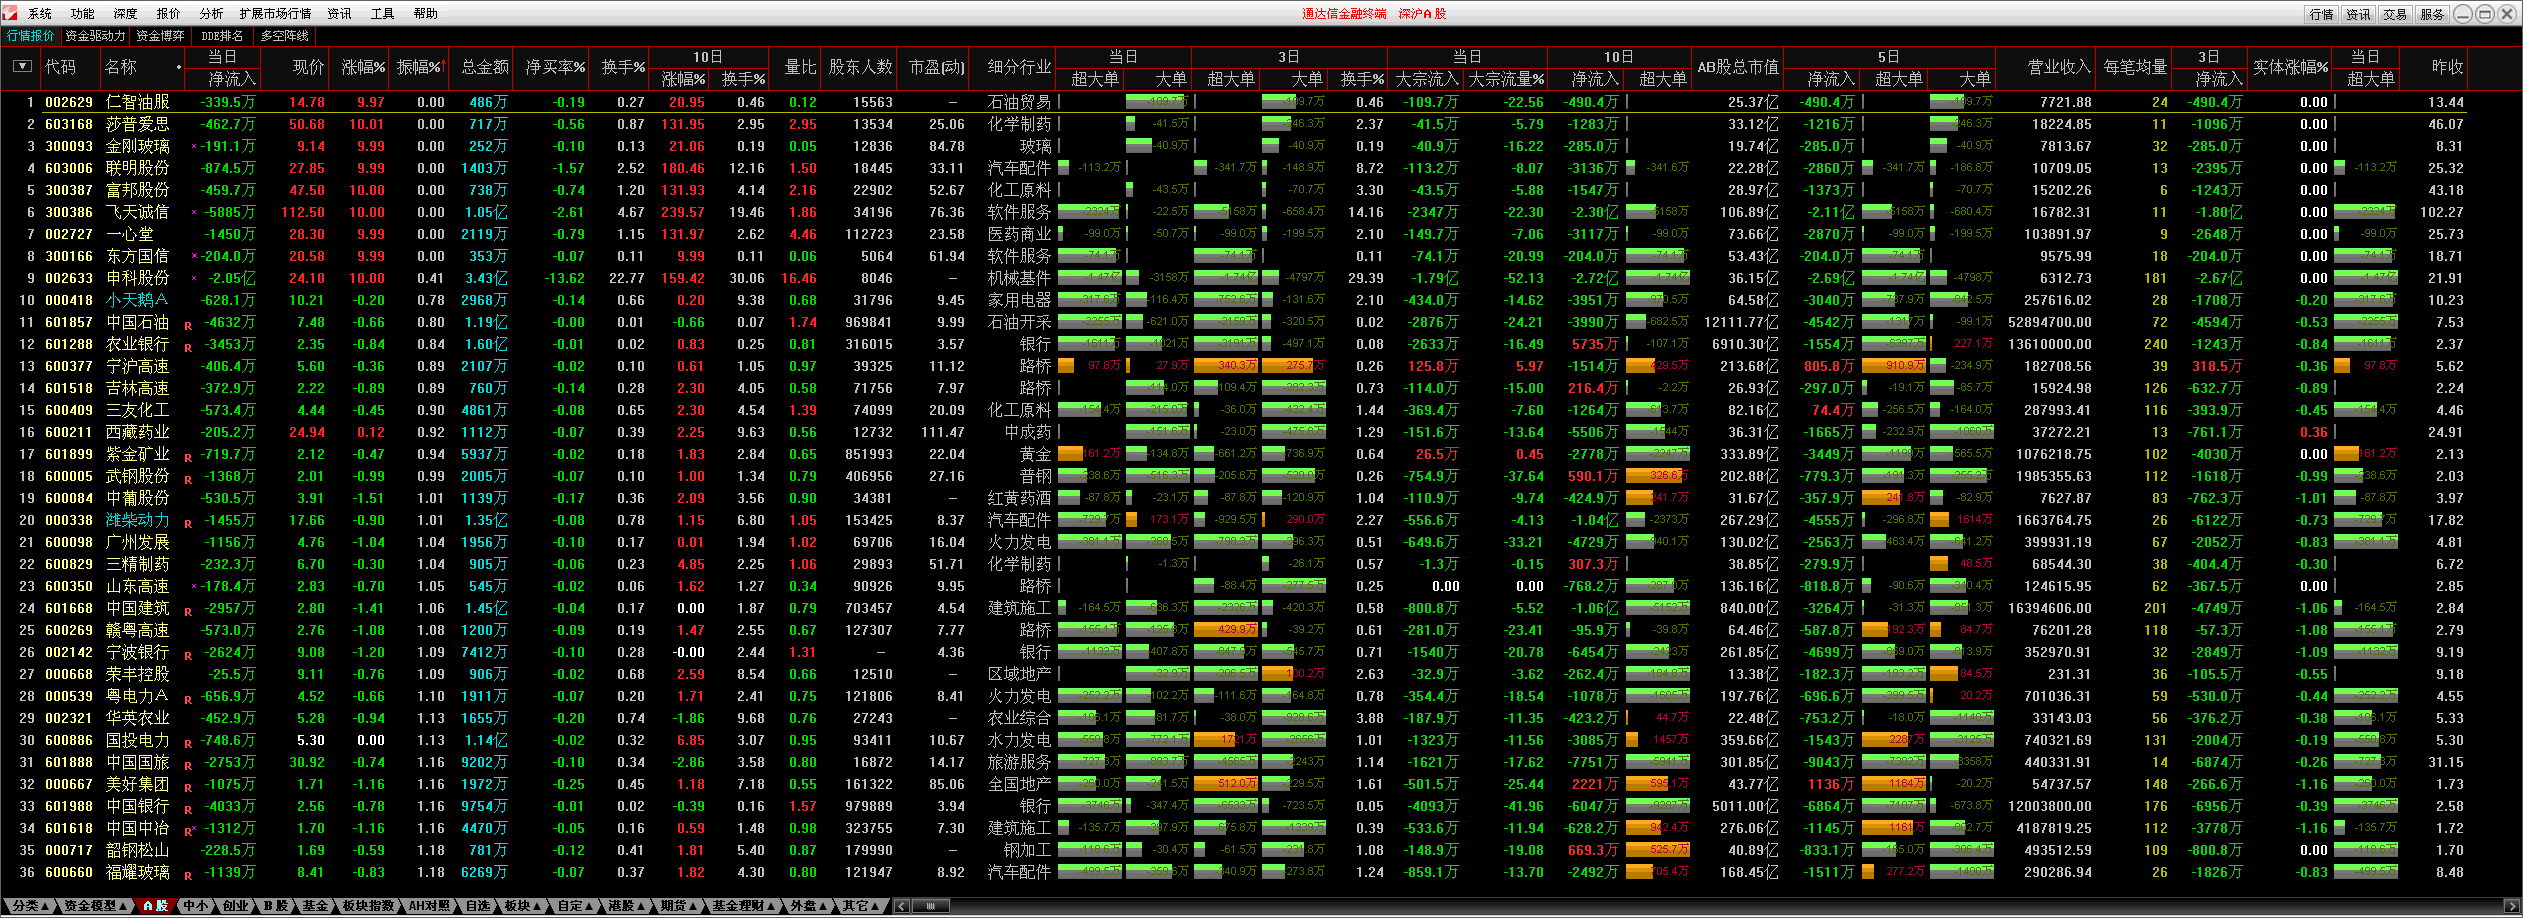Sort by the 实体涨幅% column header
This screenshot has height=918, width=2523.
2290,67
